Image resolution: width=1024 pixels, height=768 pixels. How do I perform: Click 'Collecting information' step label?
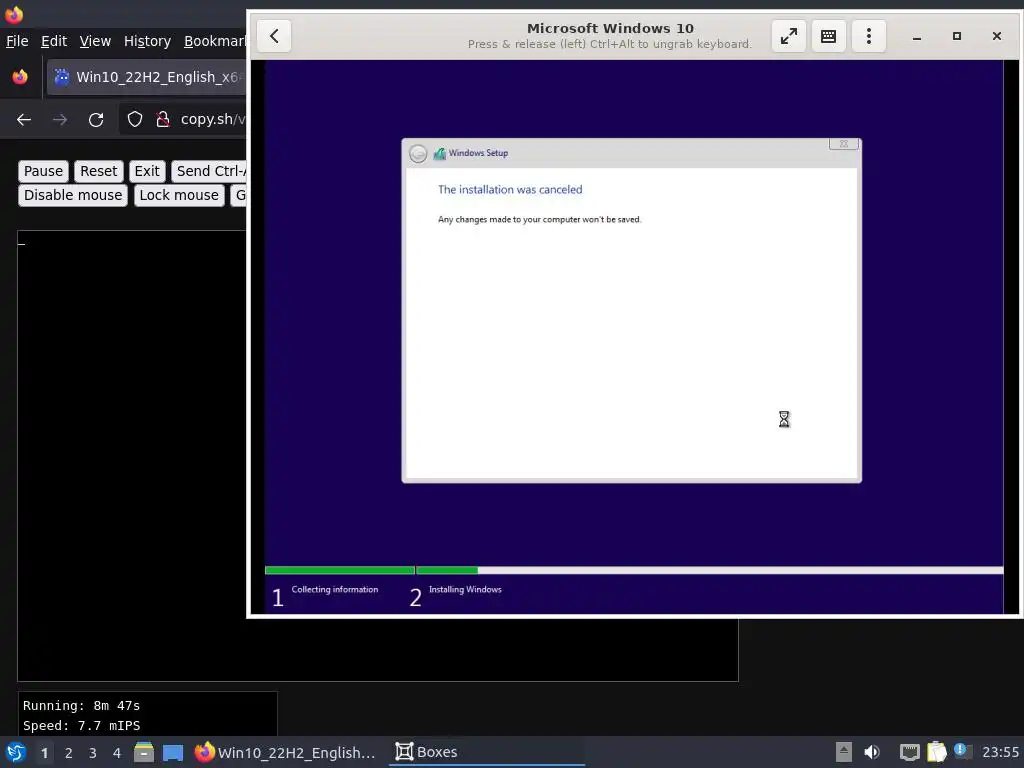click(x=334, y=589)
